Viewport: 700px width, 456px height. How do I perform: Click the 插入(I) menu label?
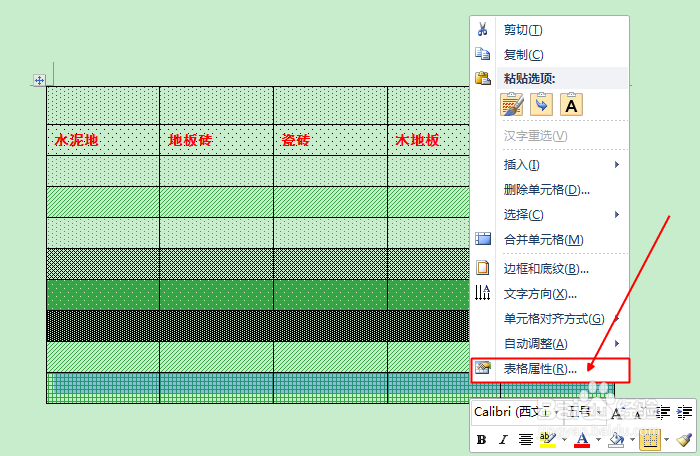[x=521, y=165]
